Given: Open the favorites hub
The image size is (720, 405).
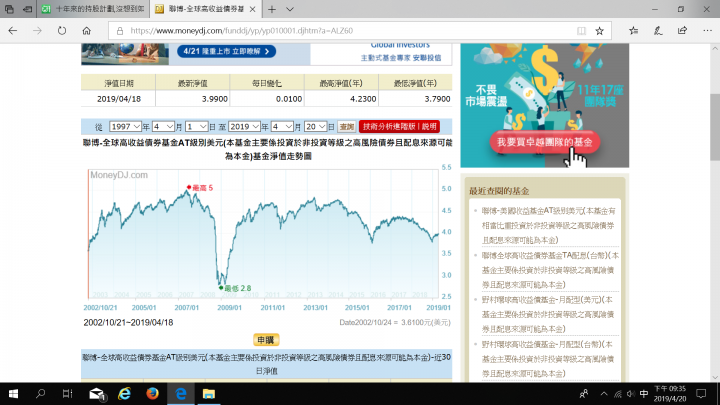Looking at the screenshot, I should [x=634, y=31].
